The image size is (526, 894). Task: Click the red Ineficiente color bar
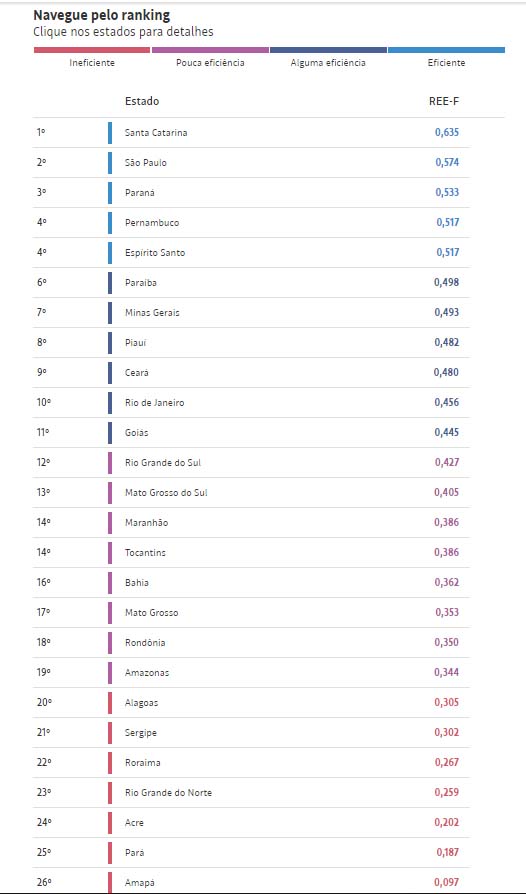coord(92,50)
